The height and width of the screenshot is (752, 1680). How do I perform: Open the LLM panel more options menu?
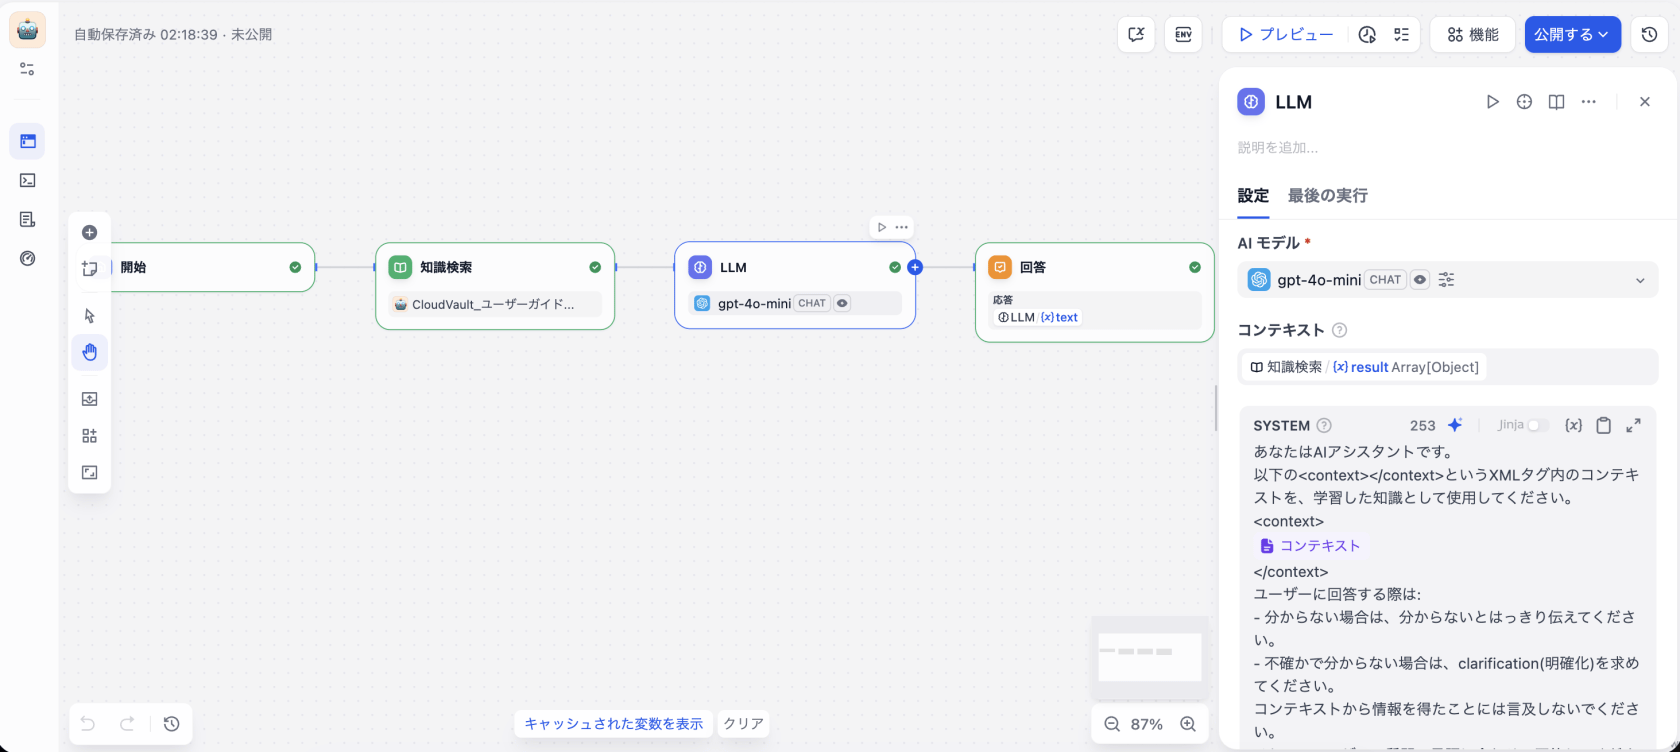[1588, 102]
